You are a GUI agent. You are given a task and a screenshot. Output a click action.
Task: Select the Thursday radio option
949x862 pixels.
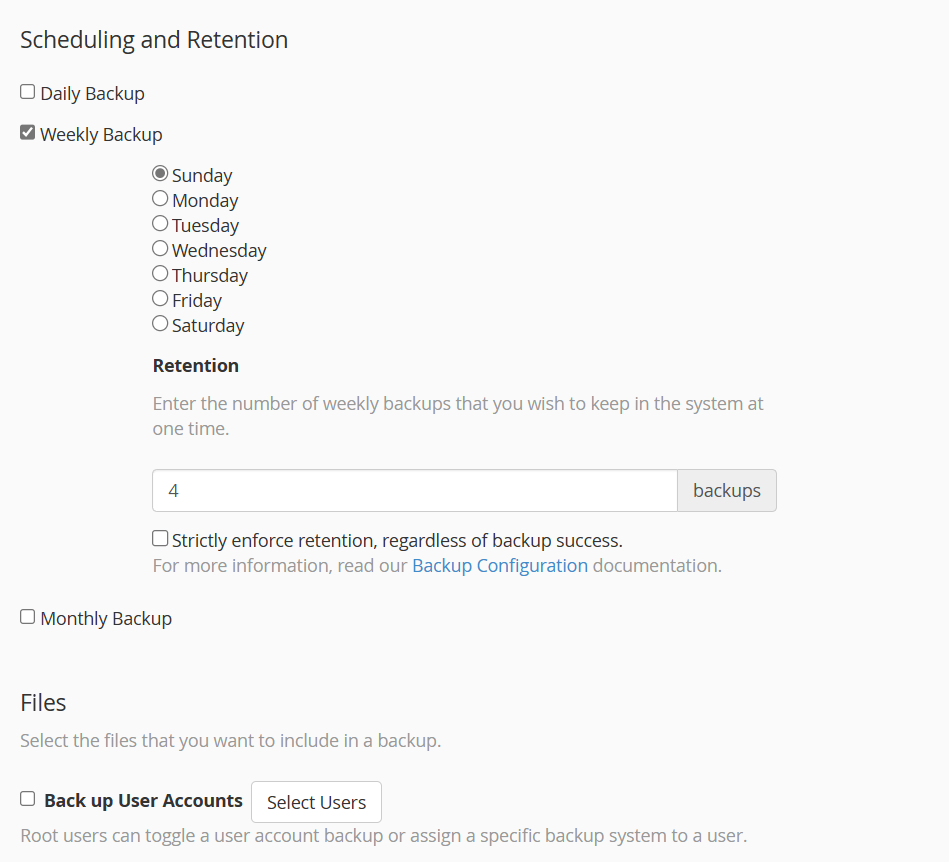tap(160, 274)
